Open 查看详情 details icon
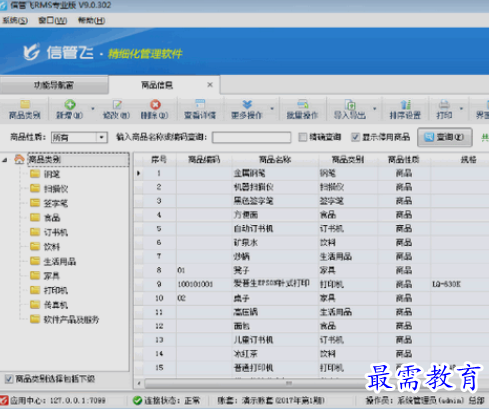489x409 pixels. pos(200,104)
